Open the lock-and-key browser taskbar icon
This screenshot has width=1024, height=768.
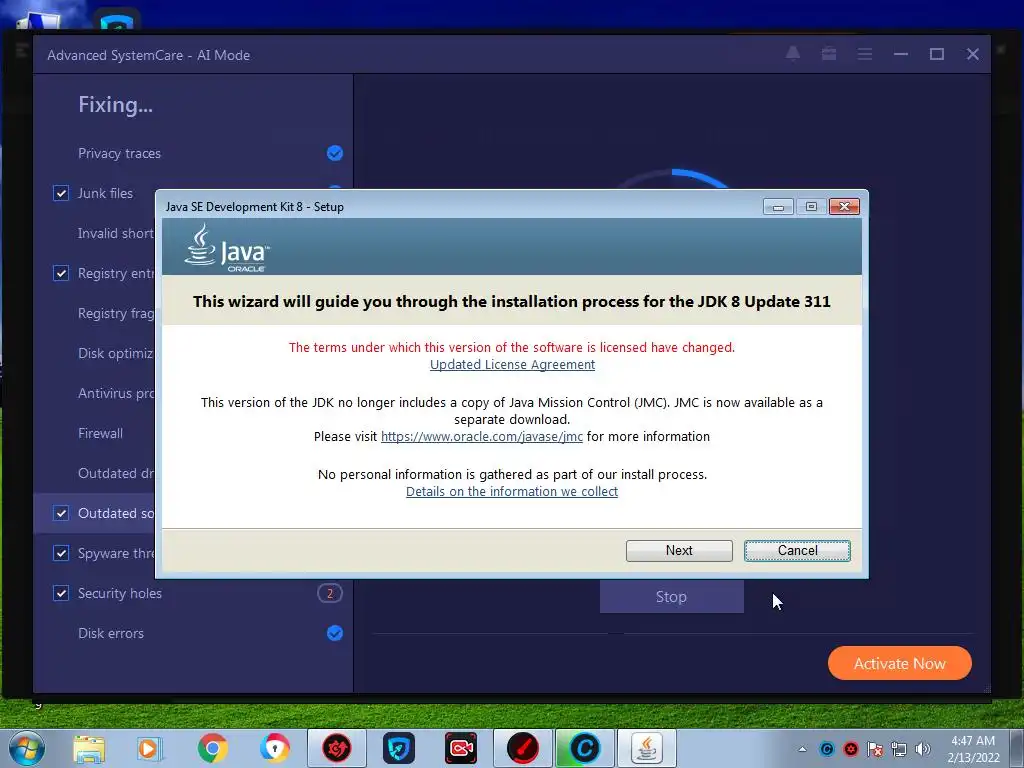tap(274, 748)
